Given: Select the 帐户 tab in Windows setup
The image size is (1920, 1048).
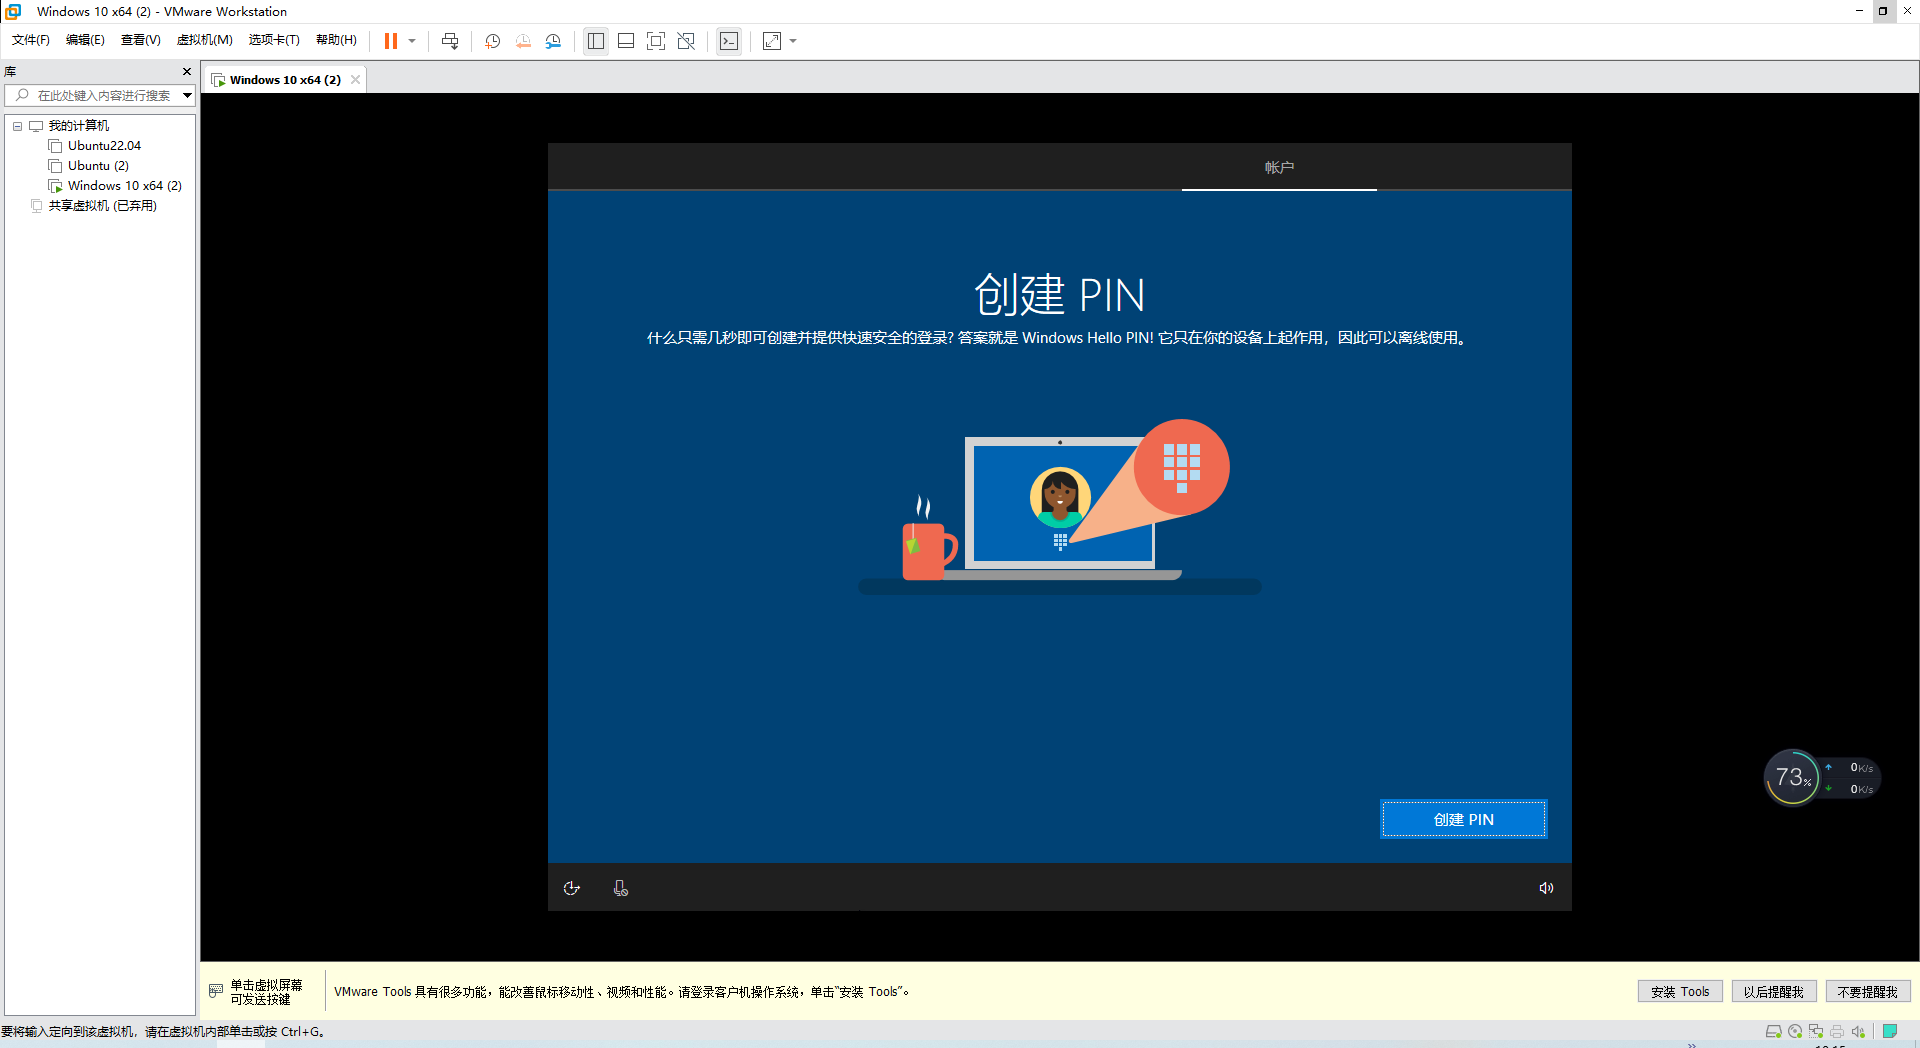Looking at the screenshot, I should [x=1279, y=167].
